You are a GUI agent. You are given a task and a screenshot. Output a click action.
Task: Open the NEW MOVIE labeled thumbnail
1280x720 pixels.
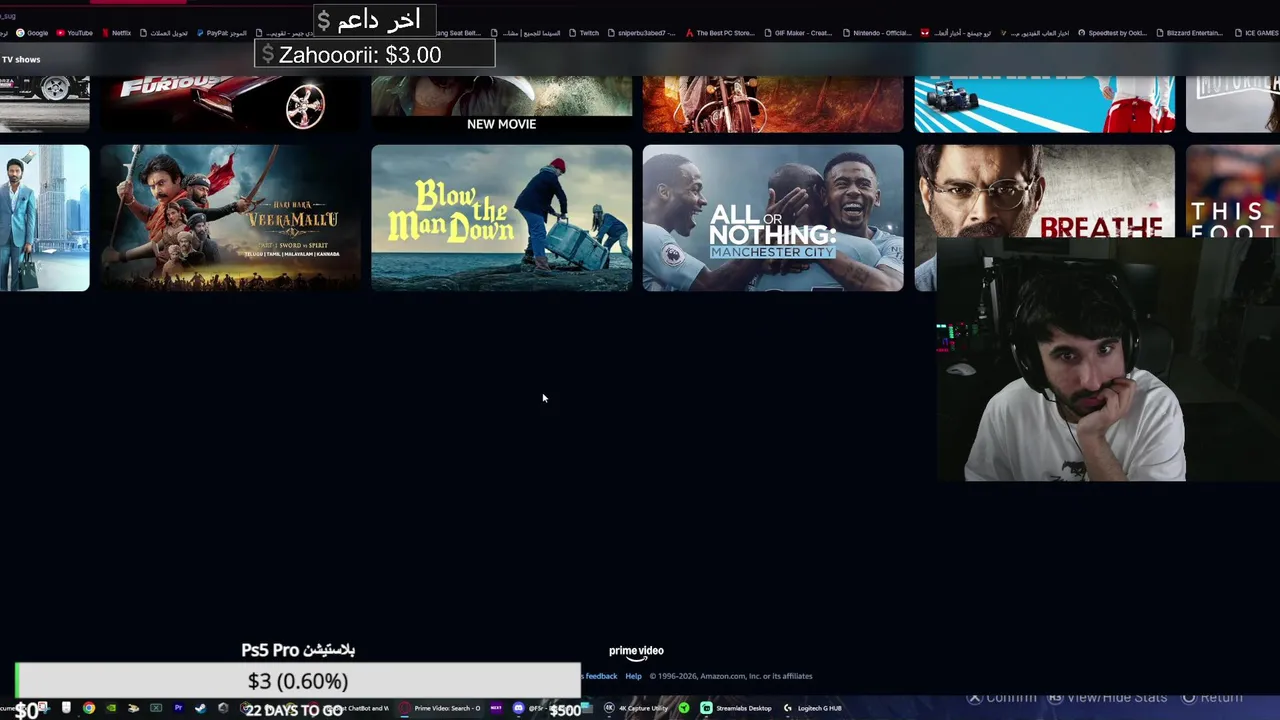click(x=501, y=104)
